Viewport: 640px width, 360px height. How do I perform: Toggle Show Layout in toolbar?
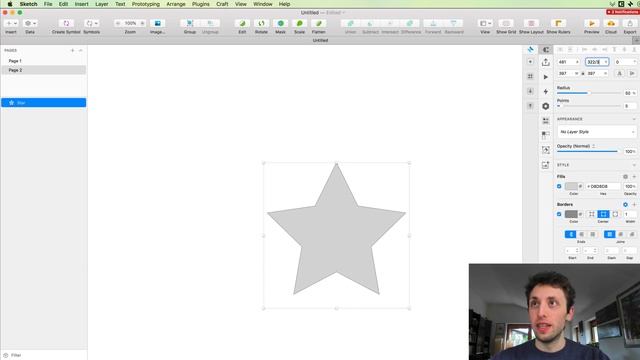[x=531, y=24]
